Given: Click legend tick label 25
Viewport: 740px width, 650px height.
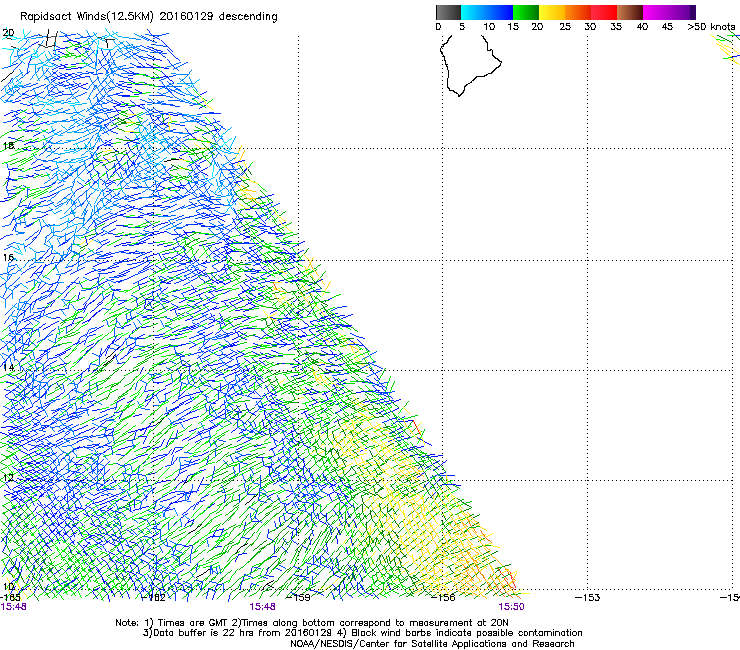Looking at the screenshot, I should pos(565,27).
